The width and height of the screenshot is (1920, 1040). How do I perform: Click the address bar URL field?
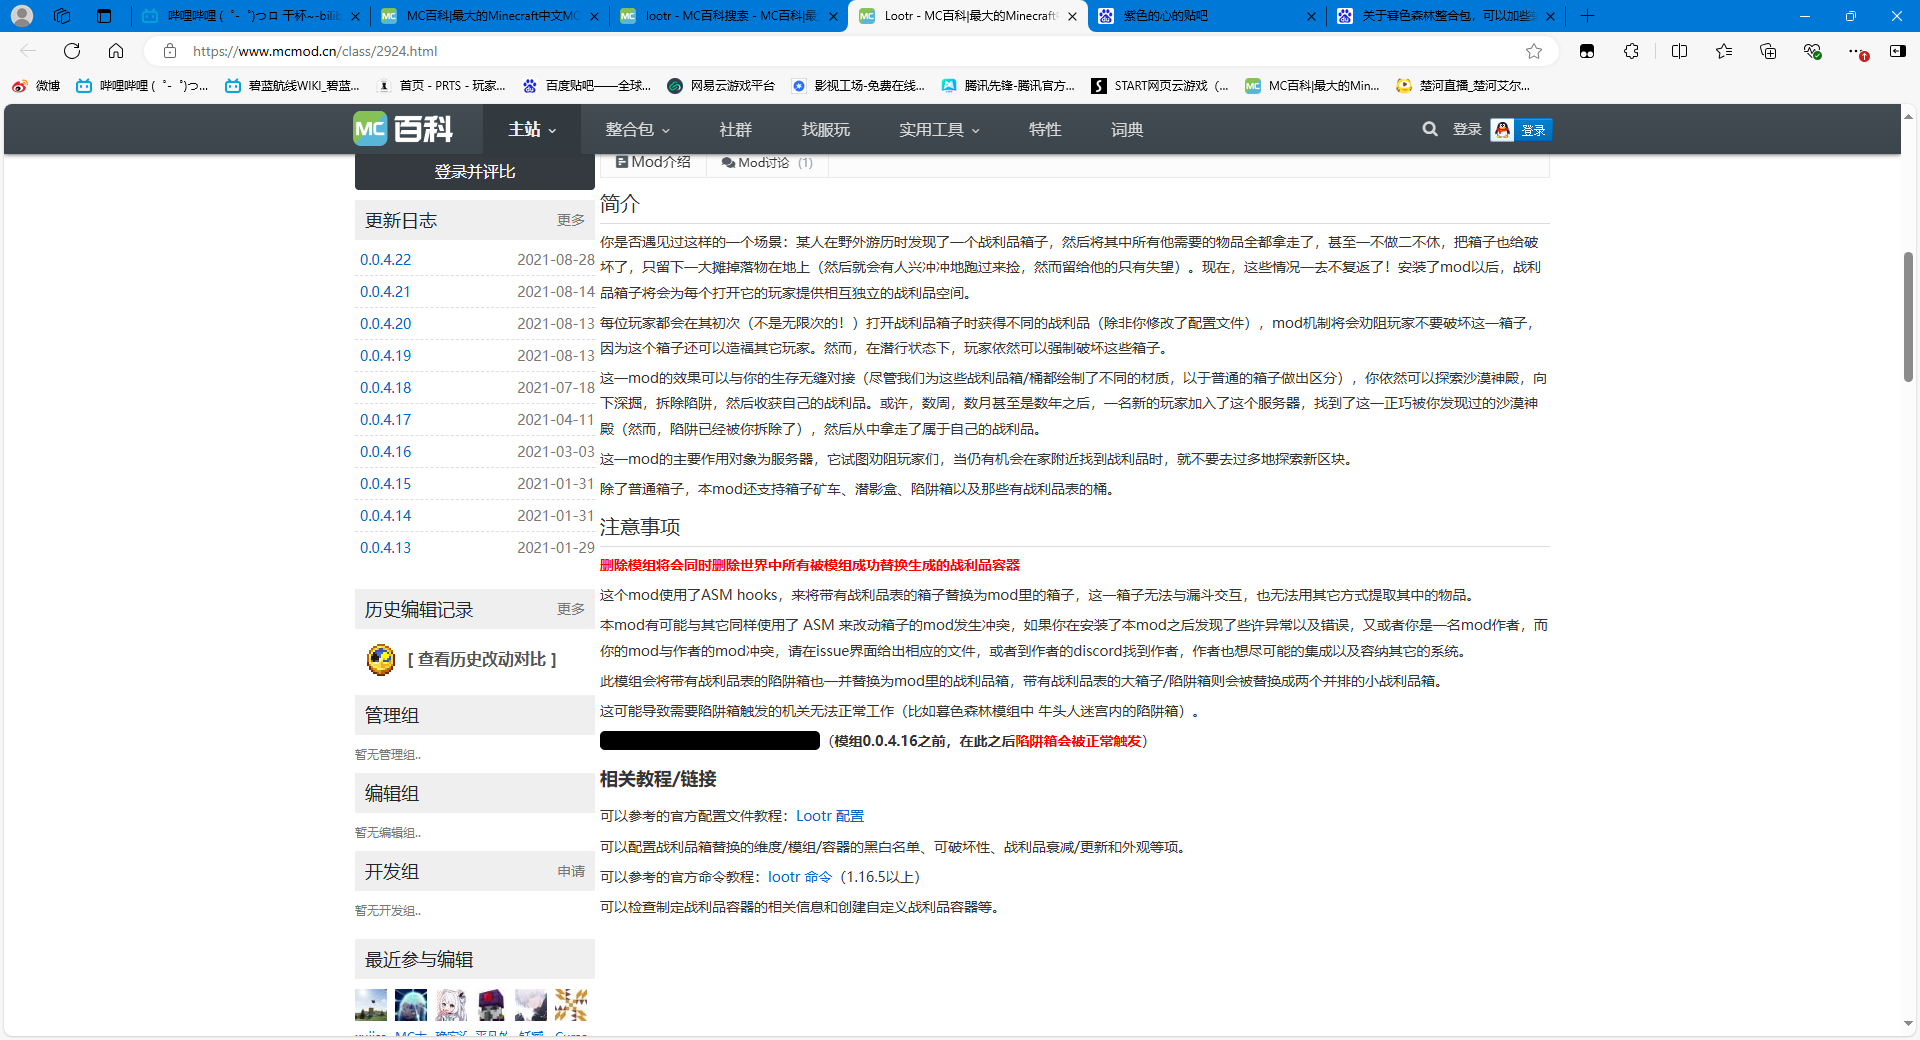point(850,51)
